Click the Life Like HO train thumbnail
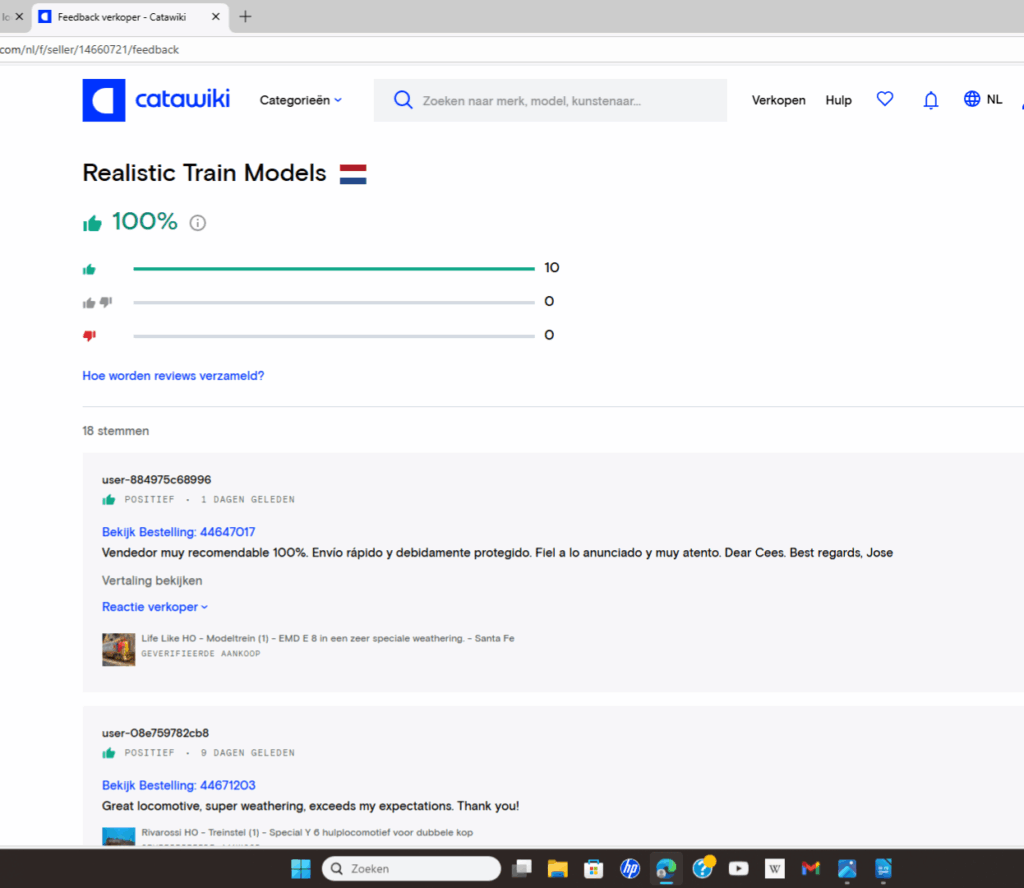The height and width of the screenshot is (888, 1024). pyautogui.click(x=118, y=649)
